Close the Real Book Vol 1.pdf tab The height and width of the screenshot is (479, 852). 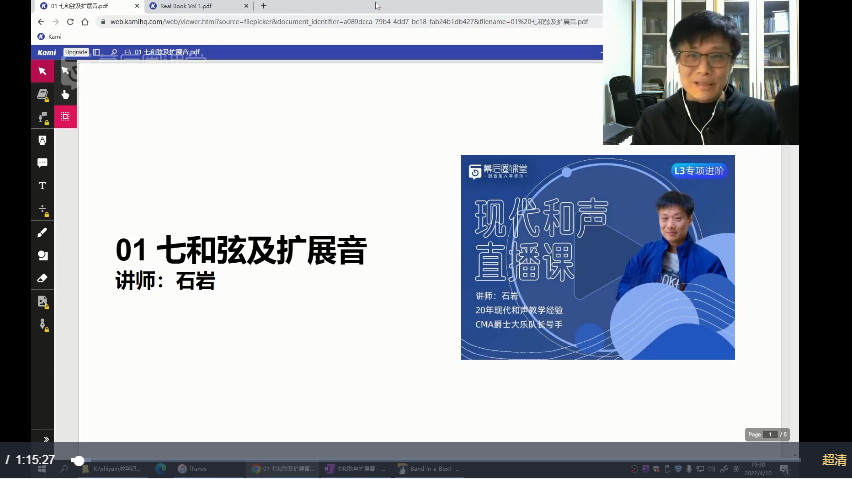point(246,6)
